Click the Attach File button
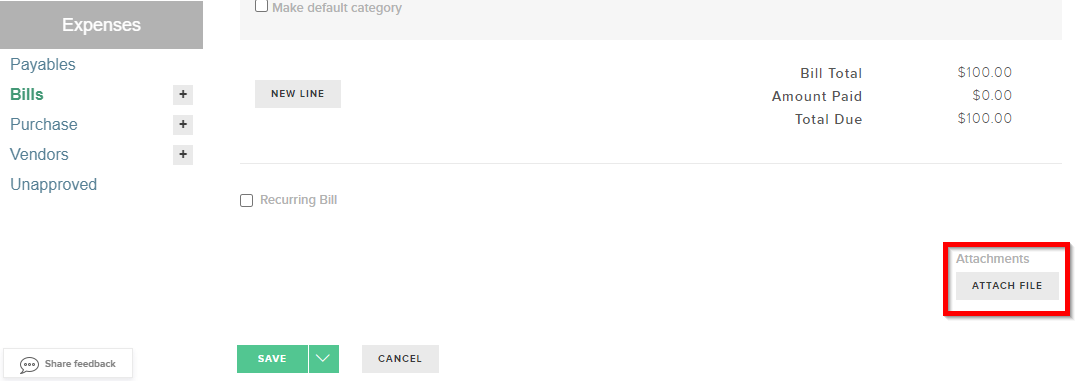 1007,286
